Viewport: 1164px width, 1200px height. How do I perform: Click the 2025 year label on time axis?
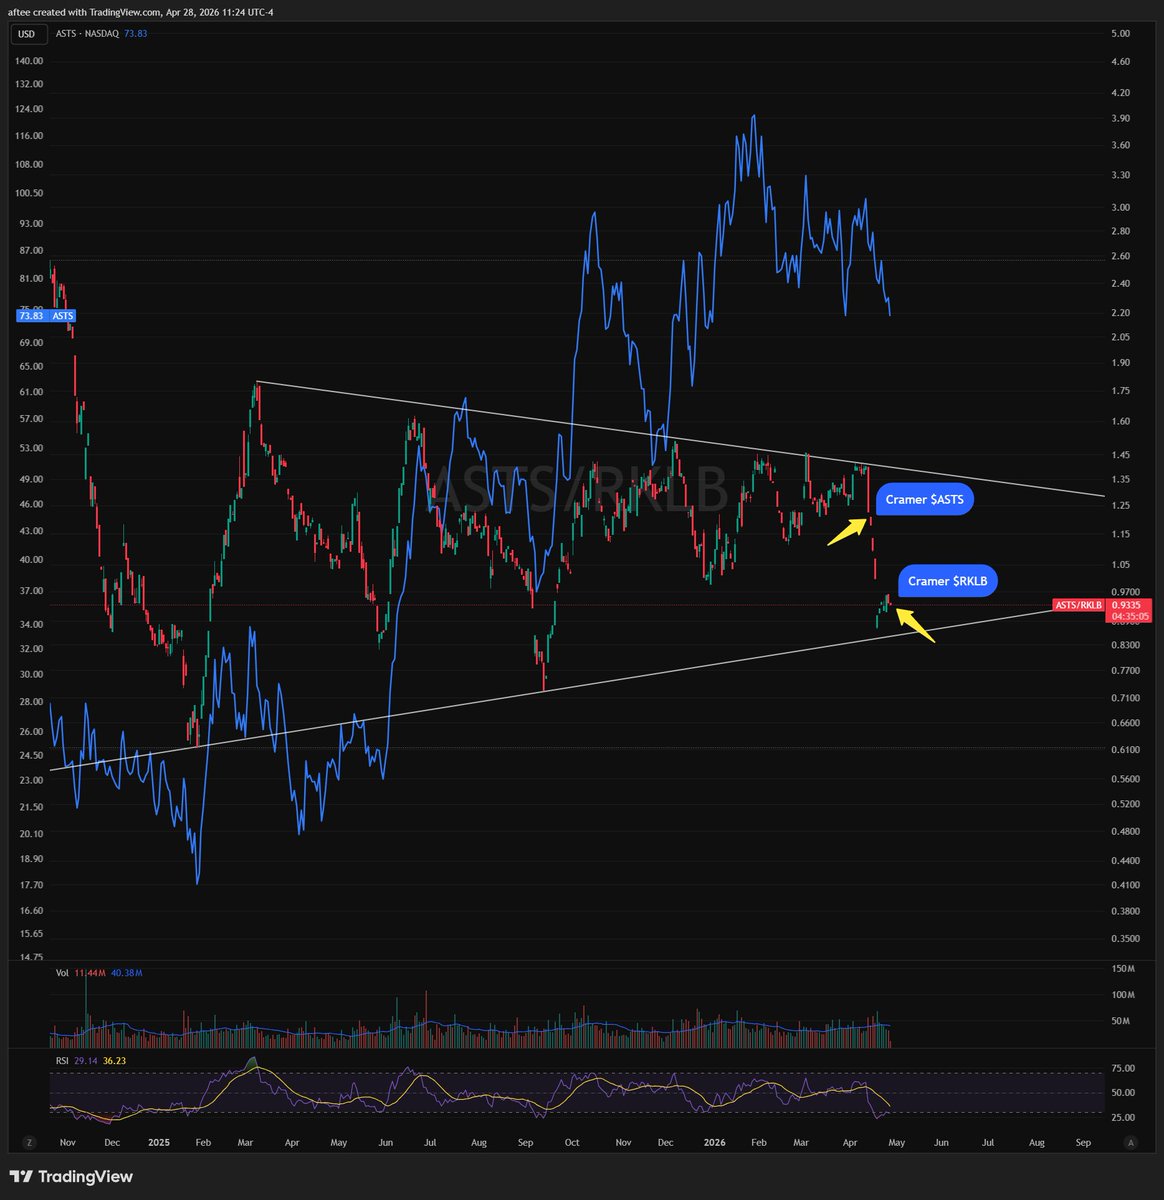tap(158, 1142)
